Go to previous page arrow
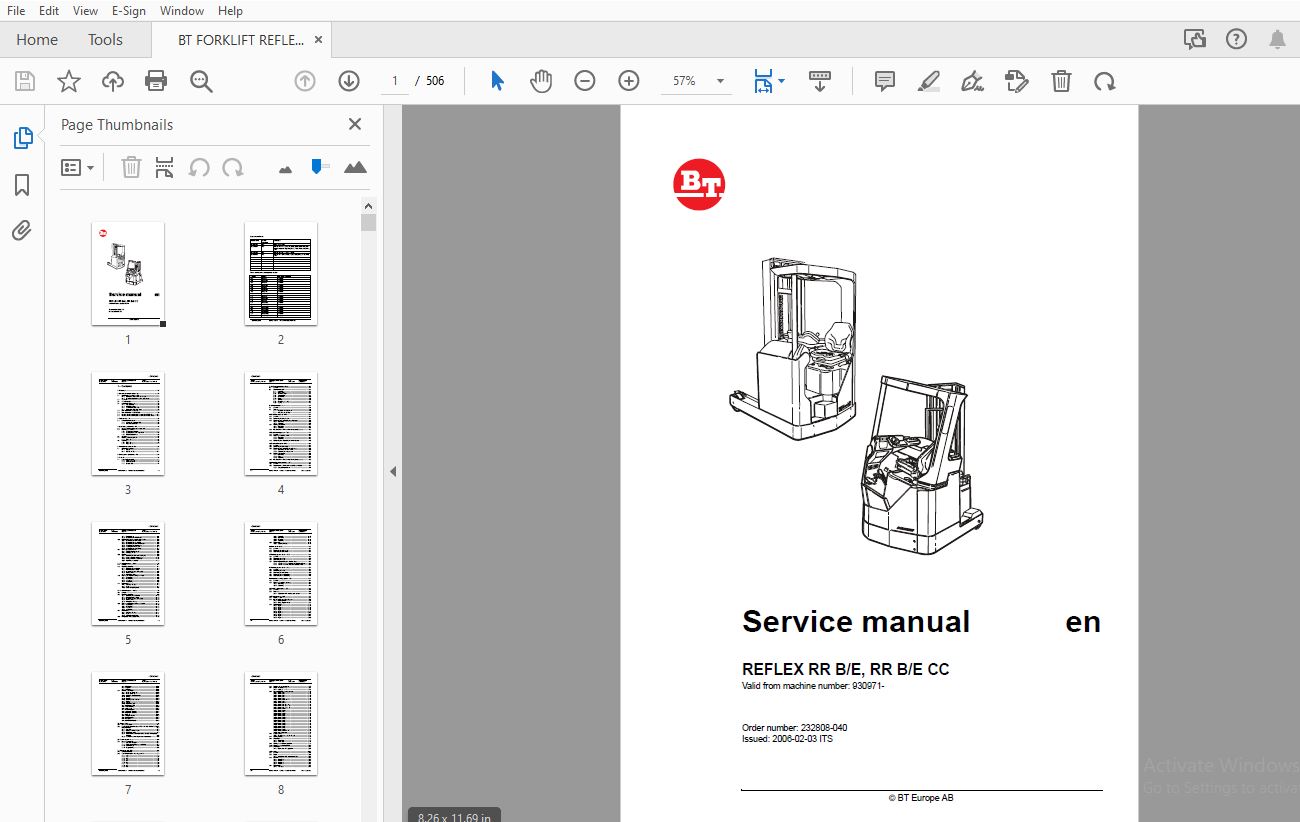This screenshot has height=822, width=1300. point(305,81)
